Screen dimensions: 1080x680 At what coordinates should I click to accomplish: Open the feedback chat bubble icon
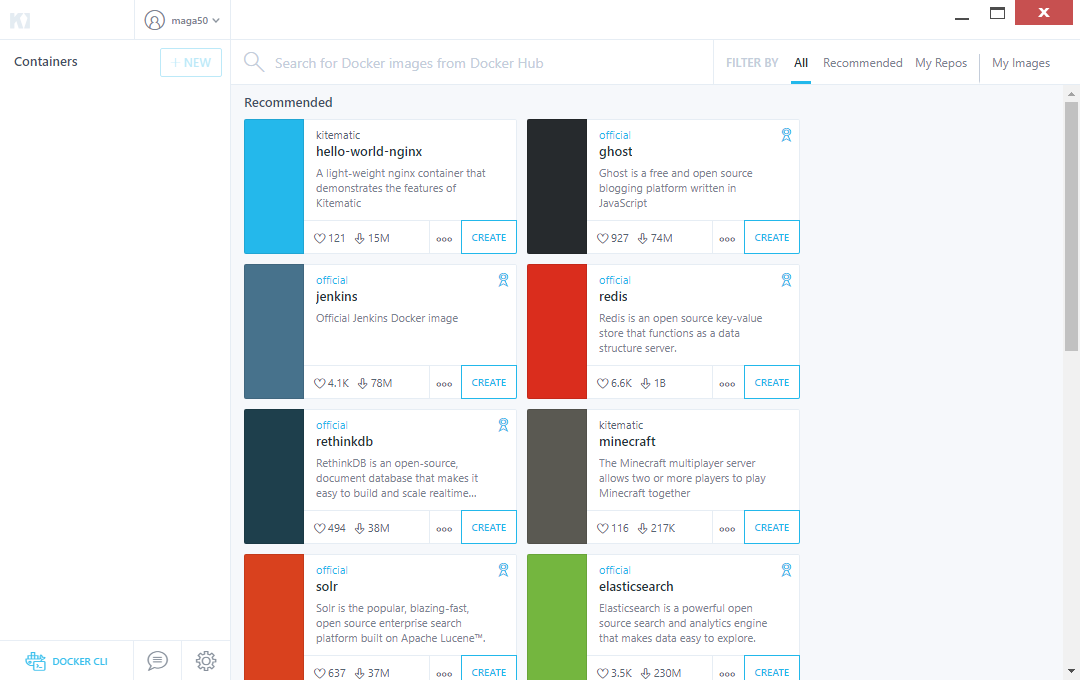coord(157,661)
